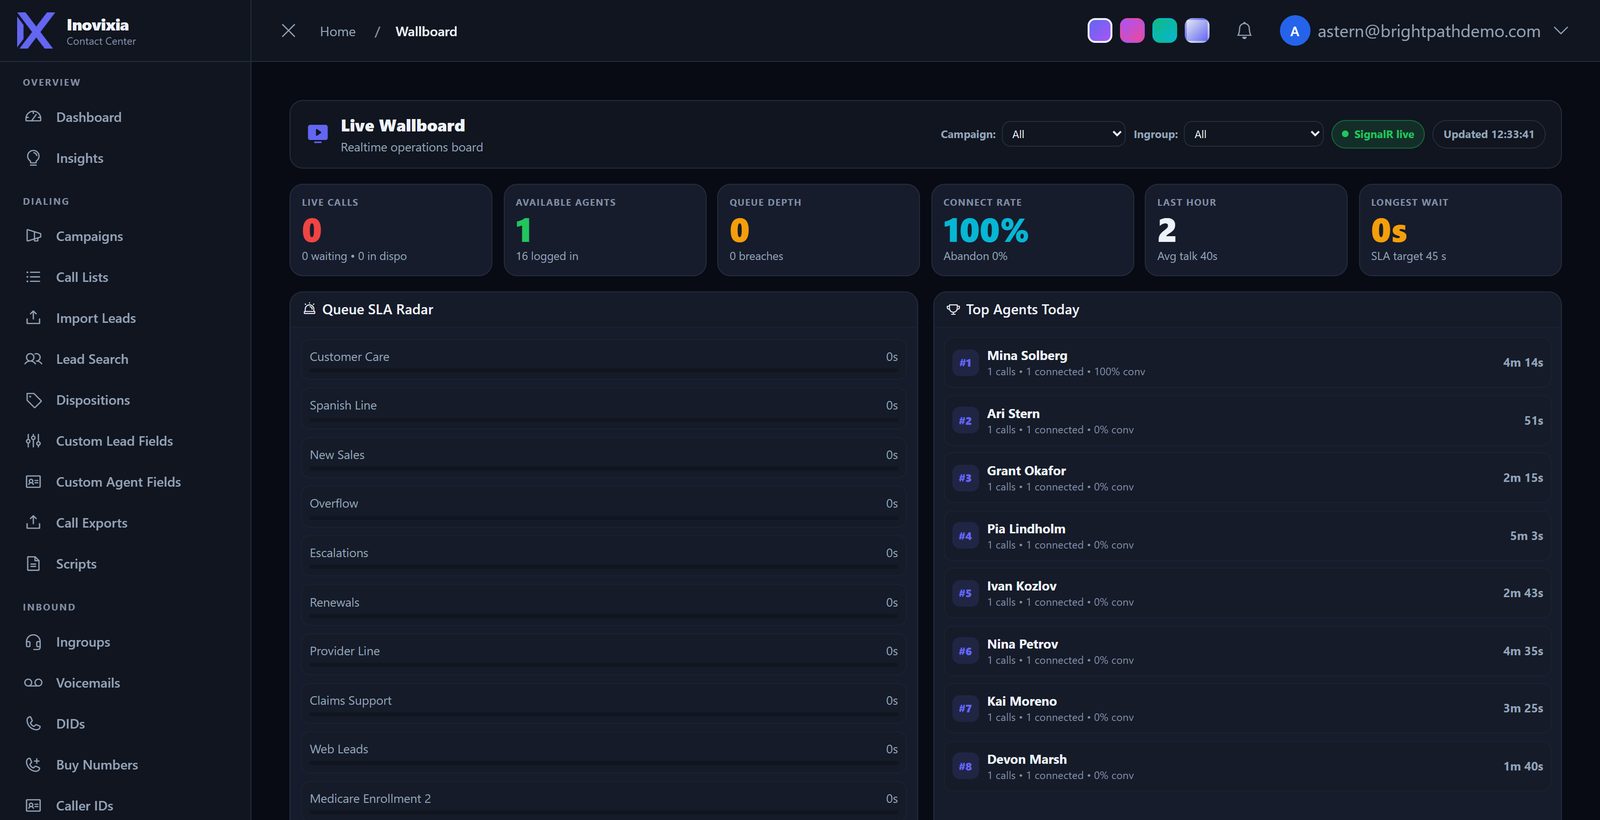1600x820 pixels.
Task: Open the Scripts document icon
Action: (x=33, y=564)
